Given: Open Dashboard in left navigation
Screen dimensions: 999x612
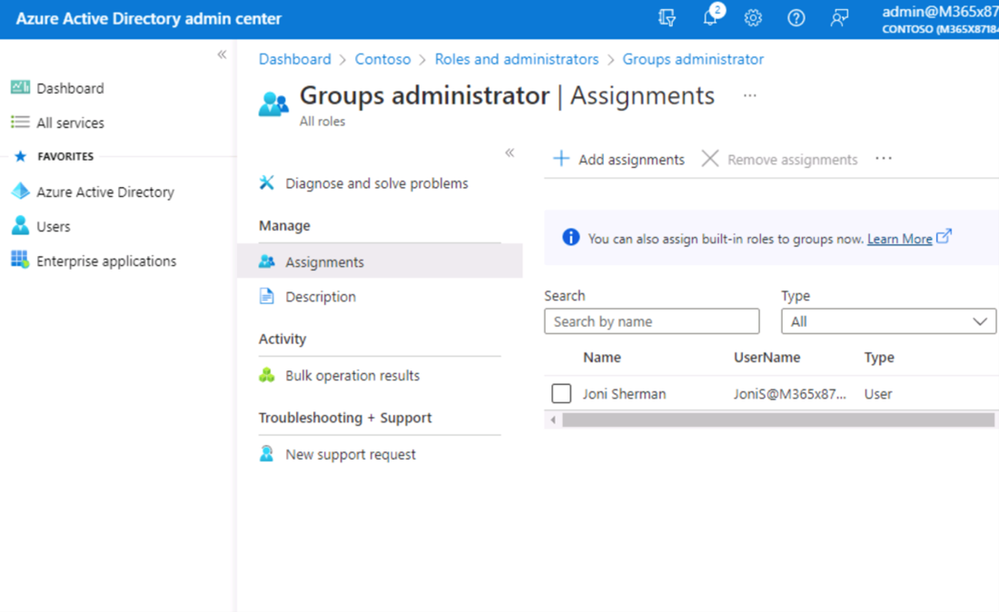Looking at the screenshot, I should (x=70, y=88).
